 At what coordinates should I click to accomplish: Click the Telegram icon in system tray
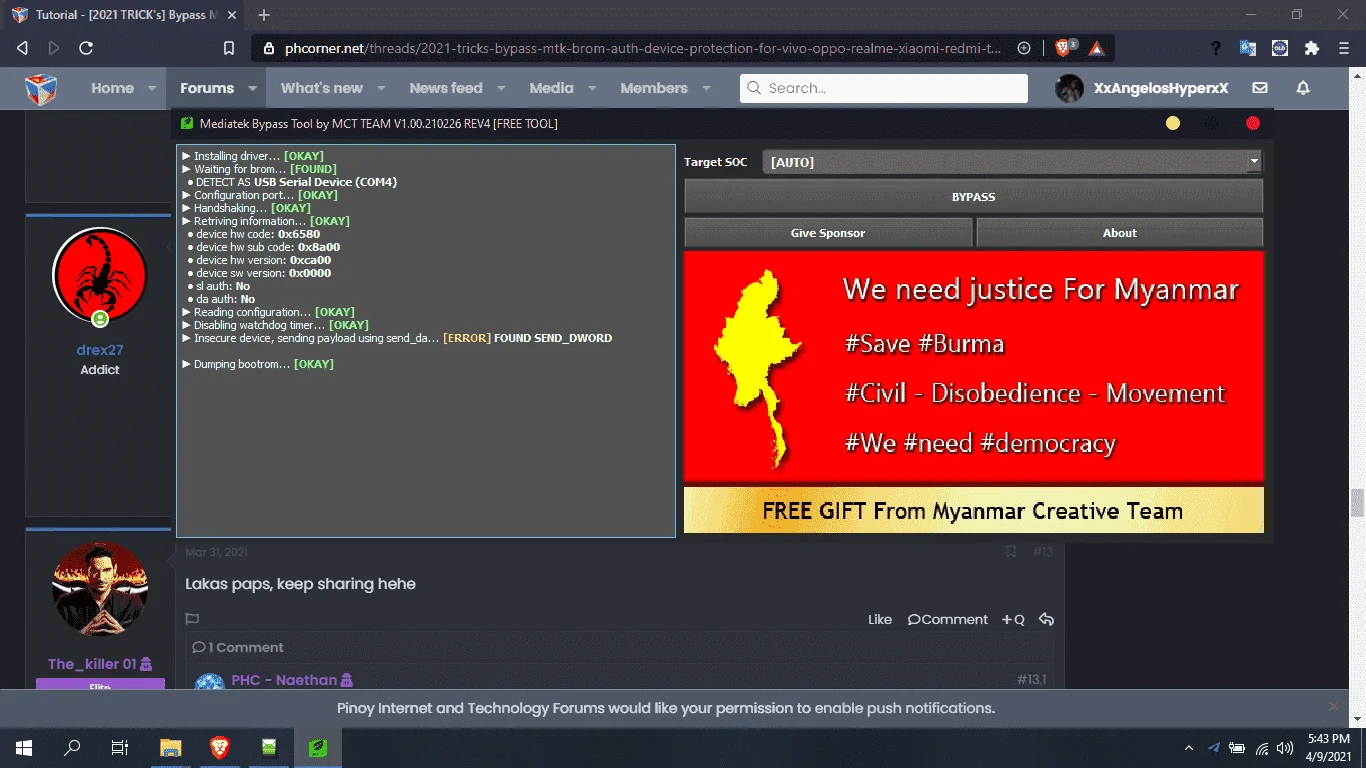coord(1214,747)
